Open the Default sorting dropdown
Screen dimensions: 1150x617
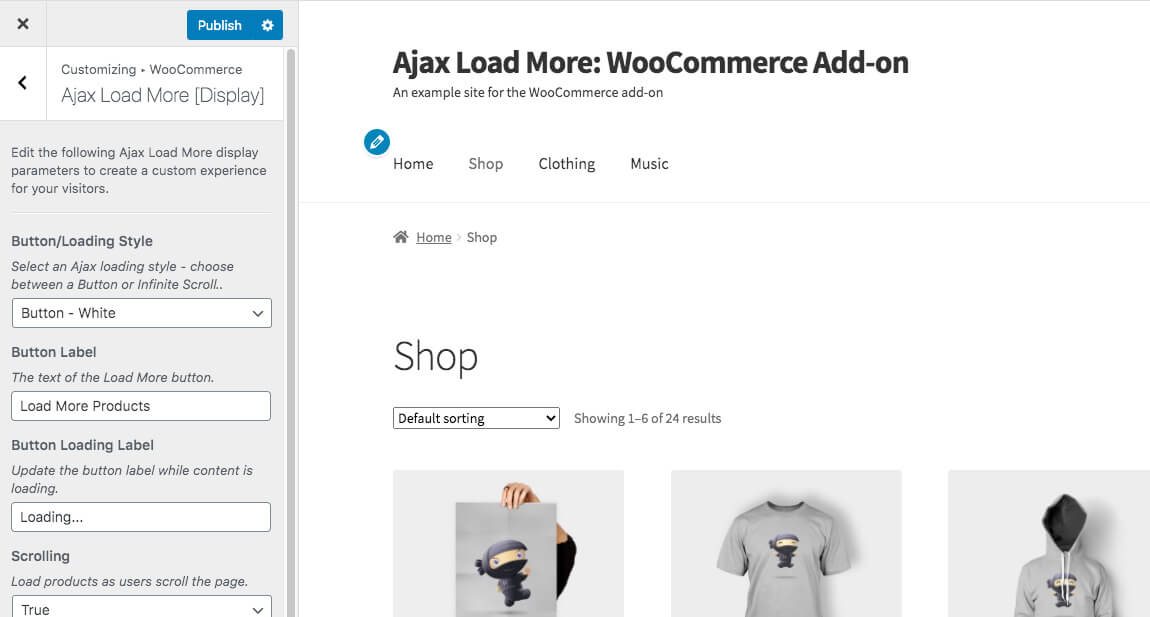click(476, 418)
